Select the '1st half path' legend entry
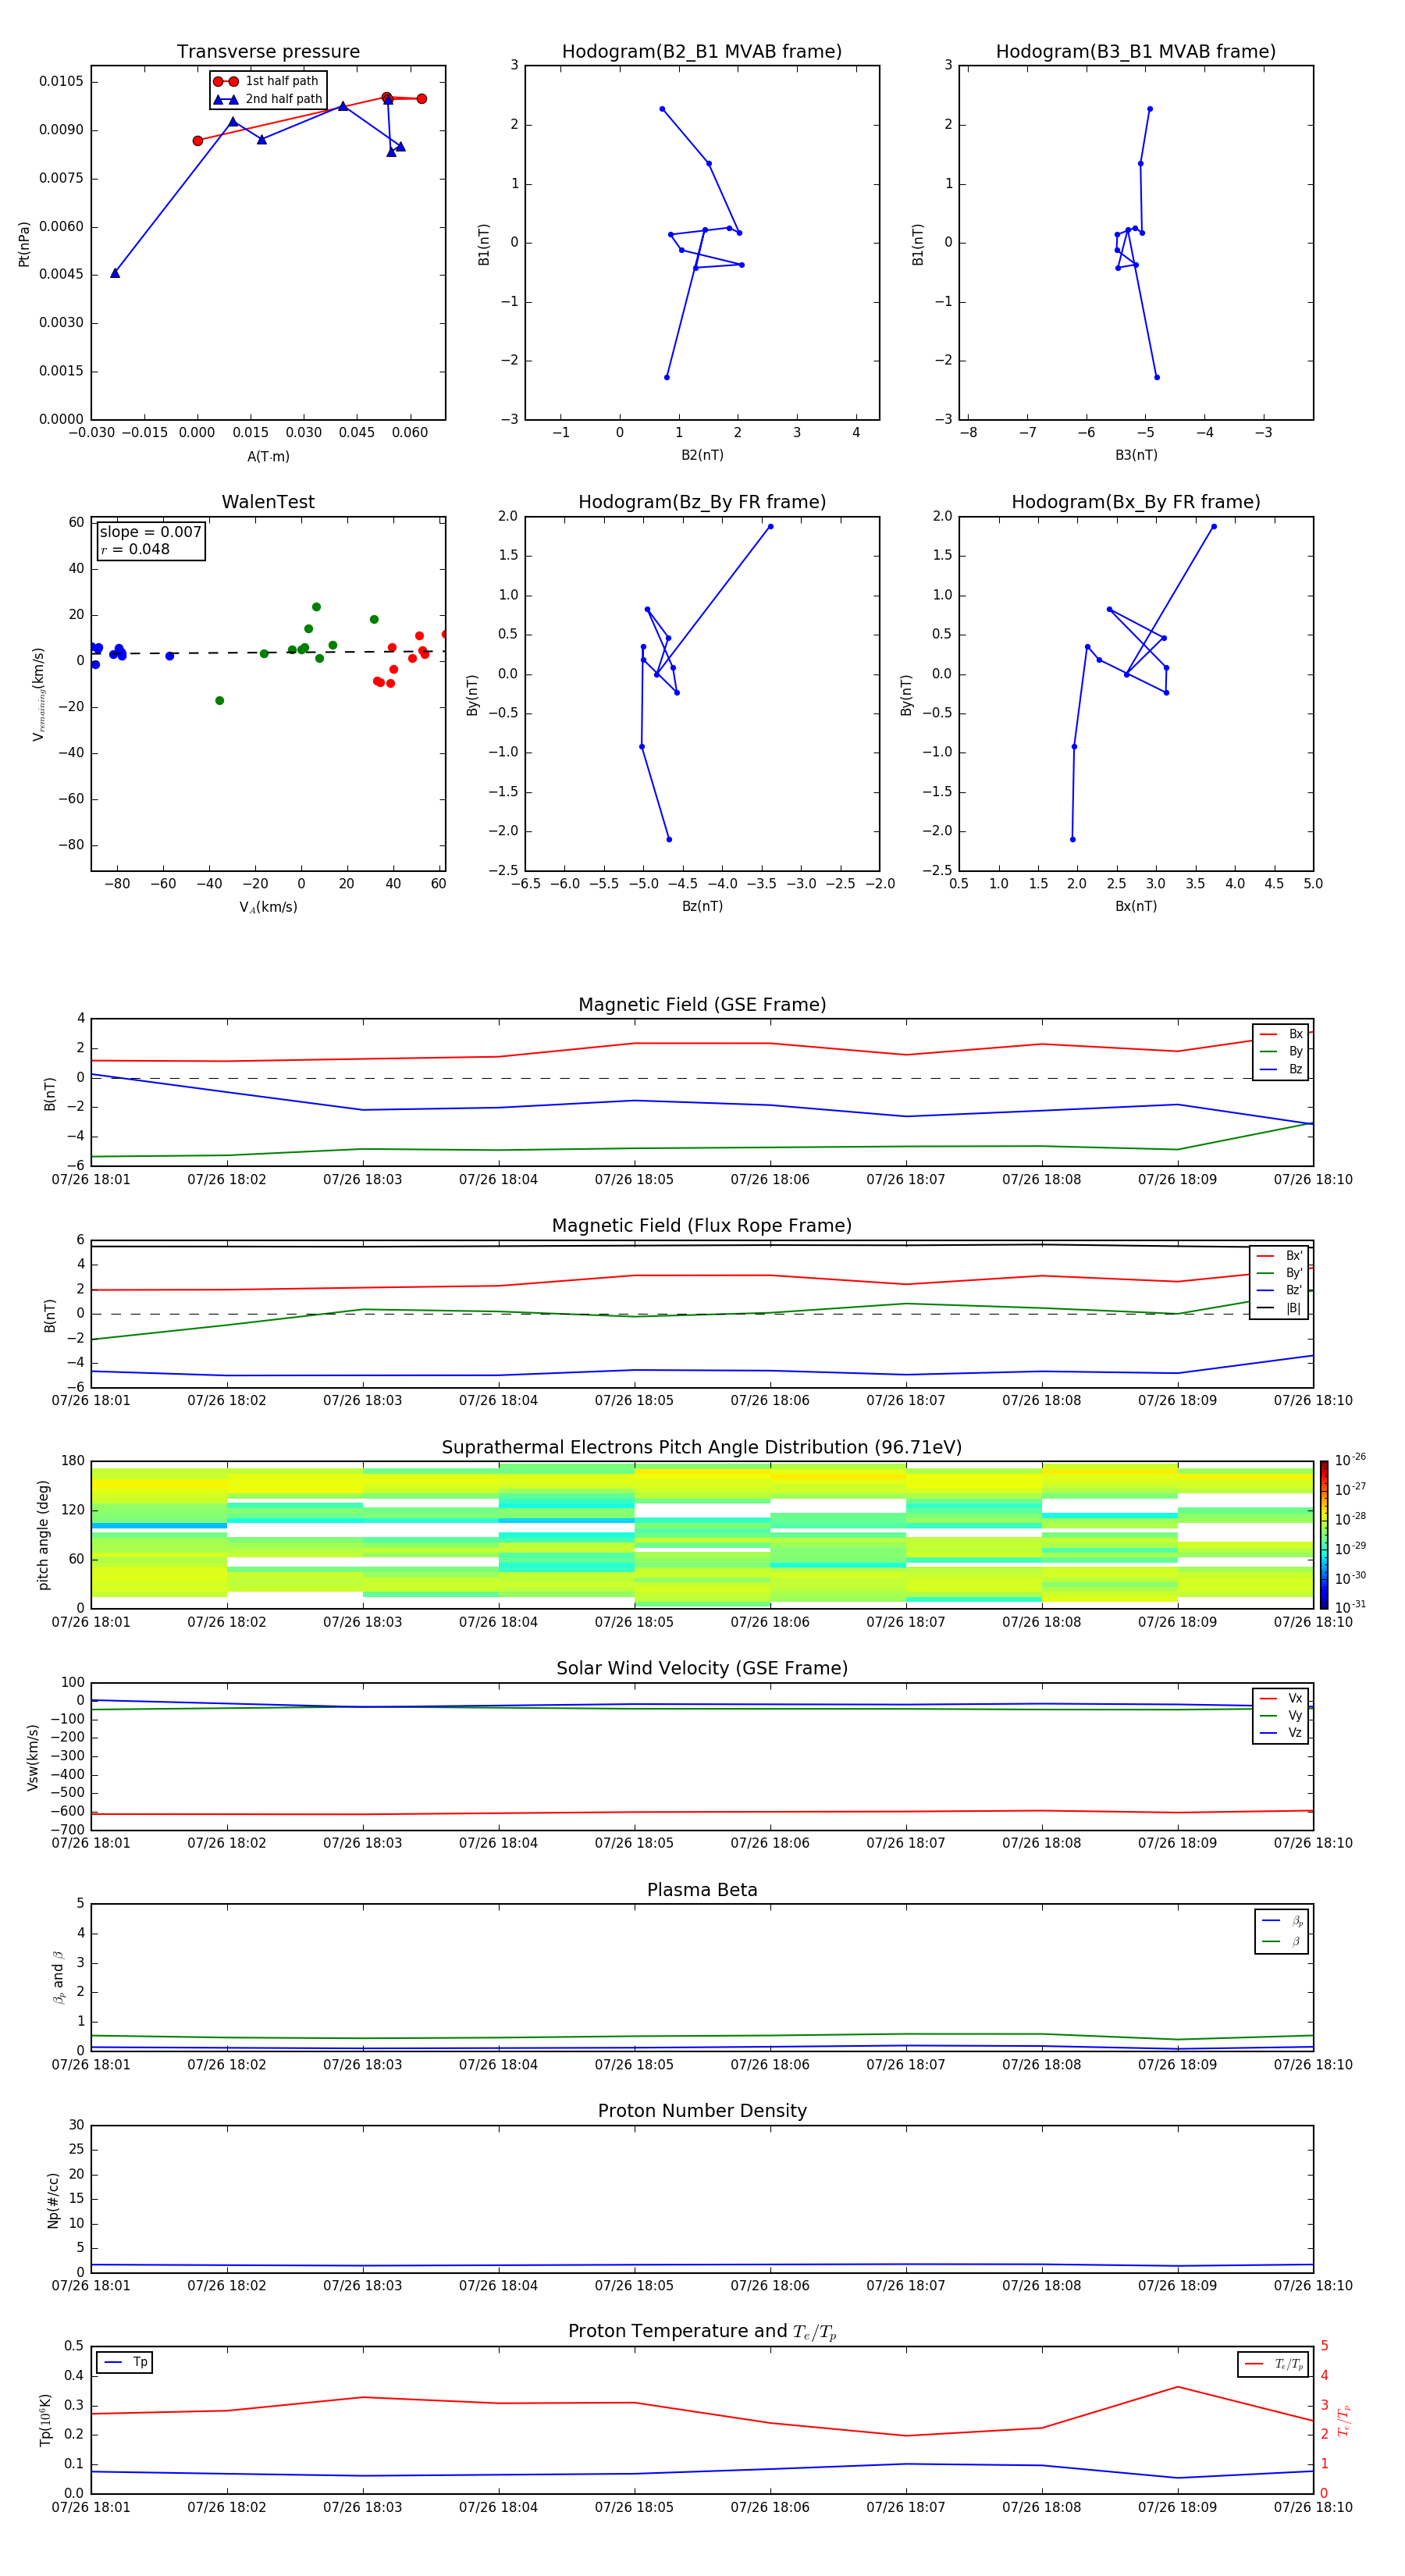This screenshot has height=2576, width=1405. (266, 81)
